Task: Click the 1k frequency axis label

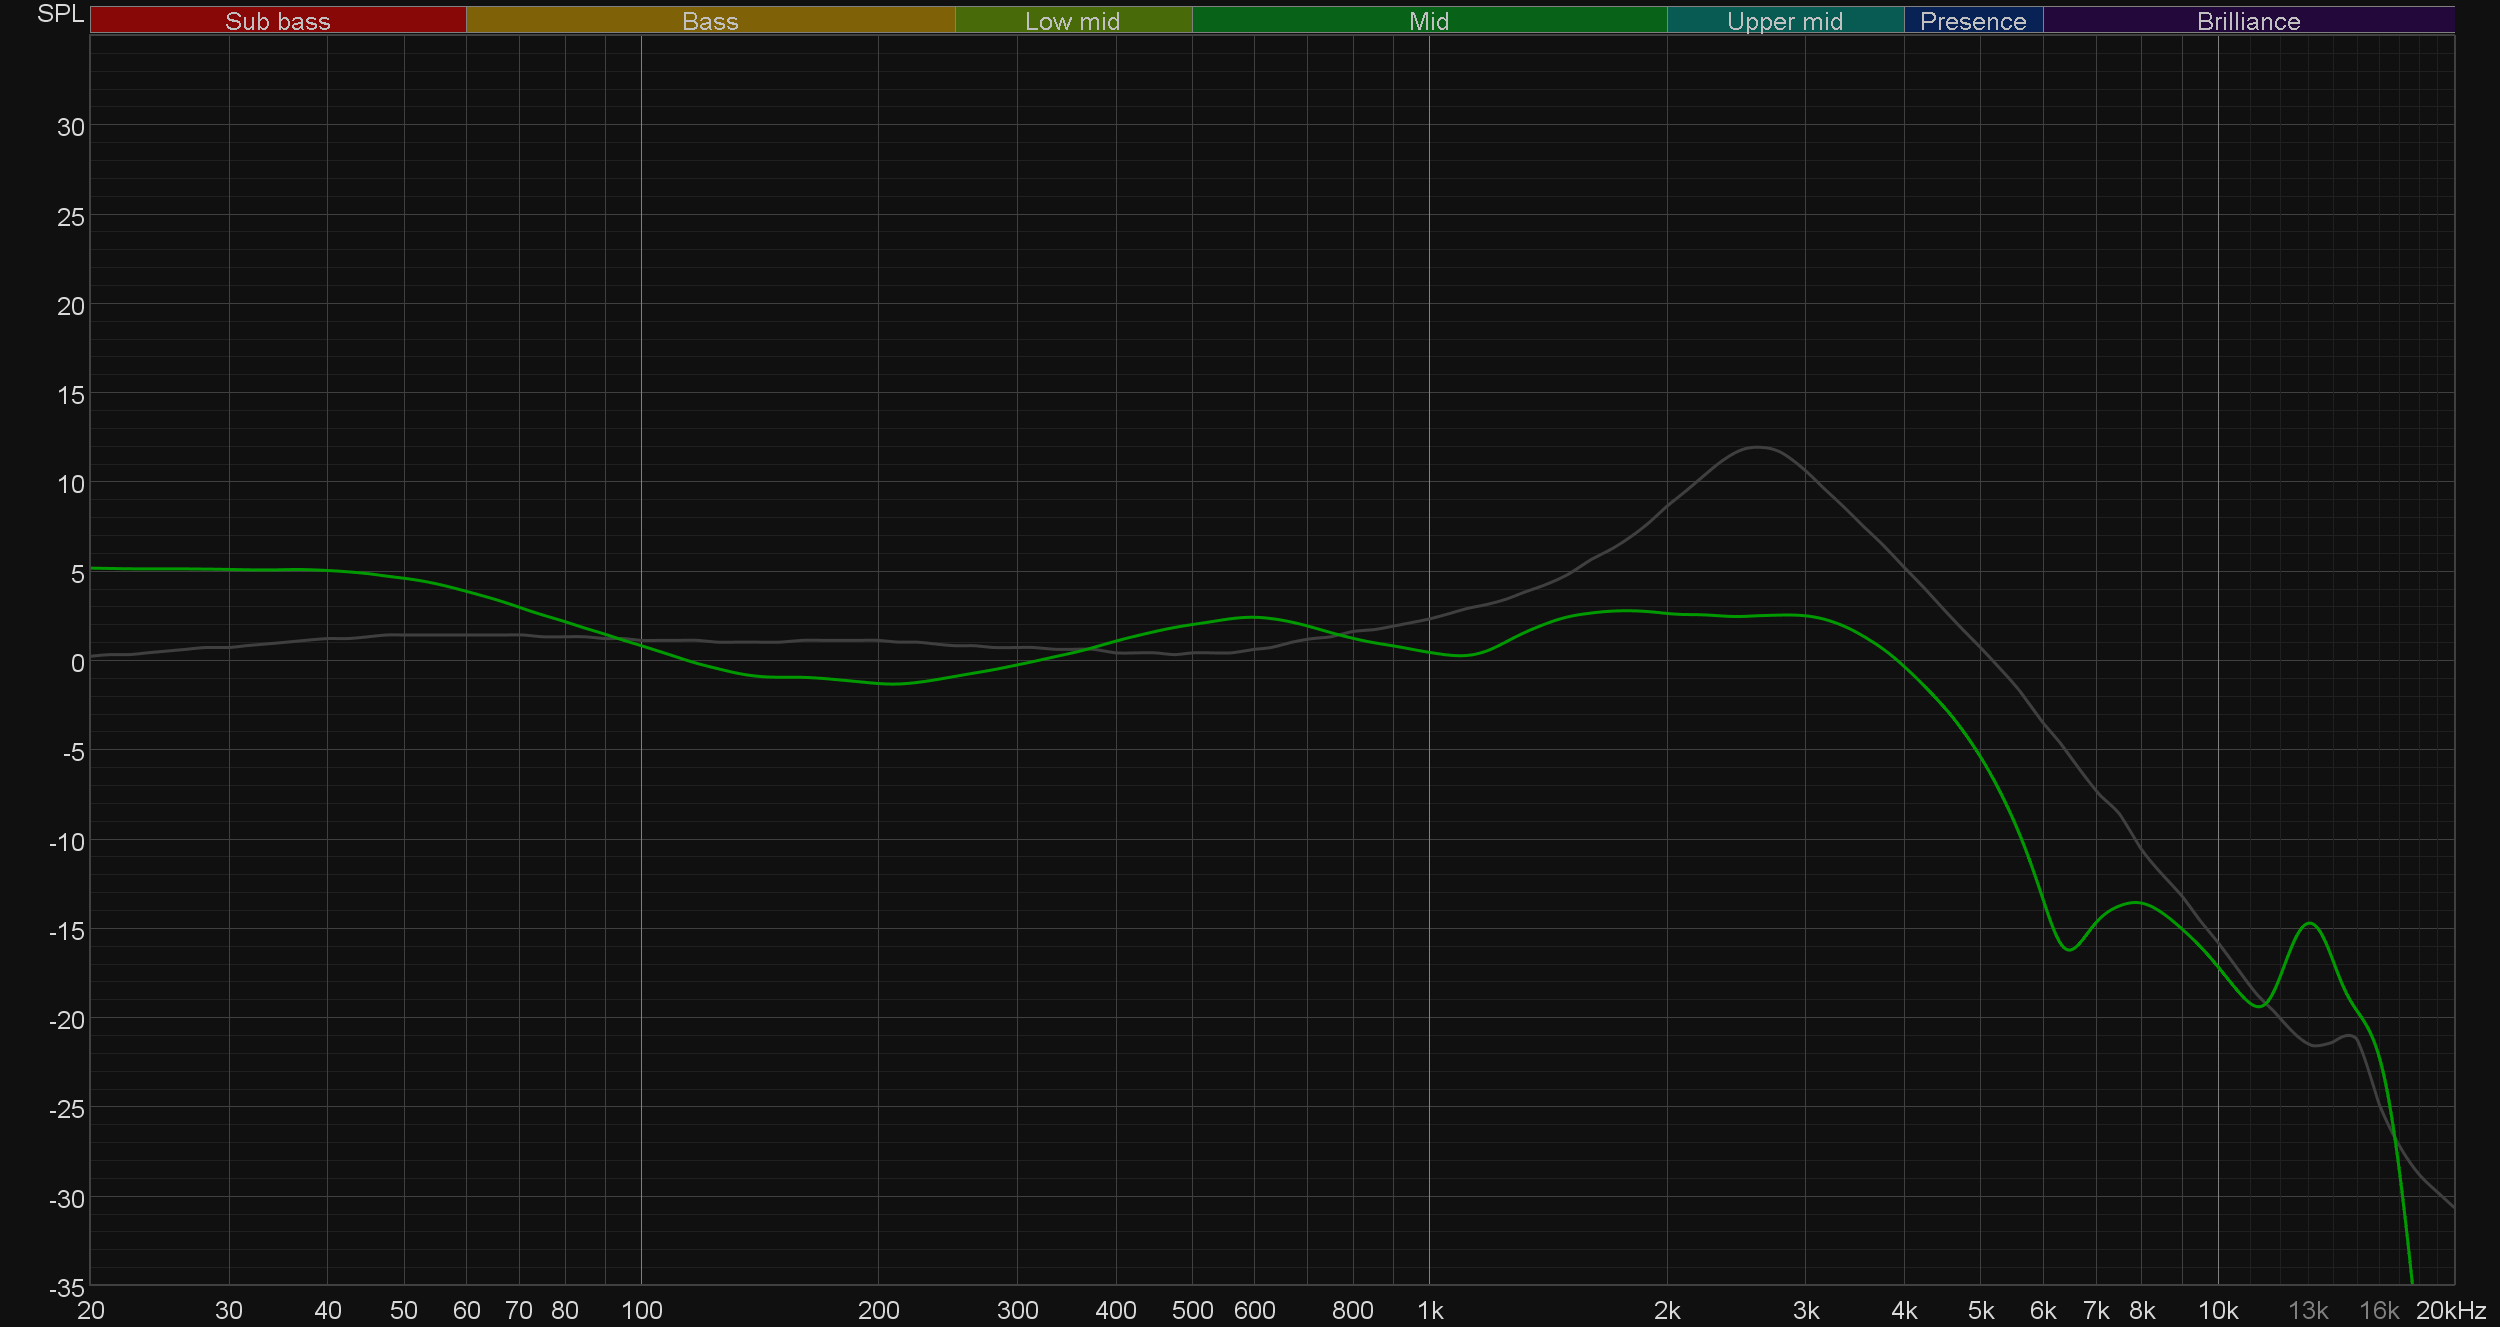Action: (x=1430, y=1310)
